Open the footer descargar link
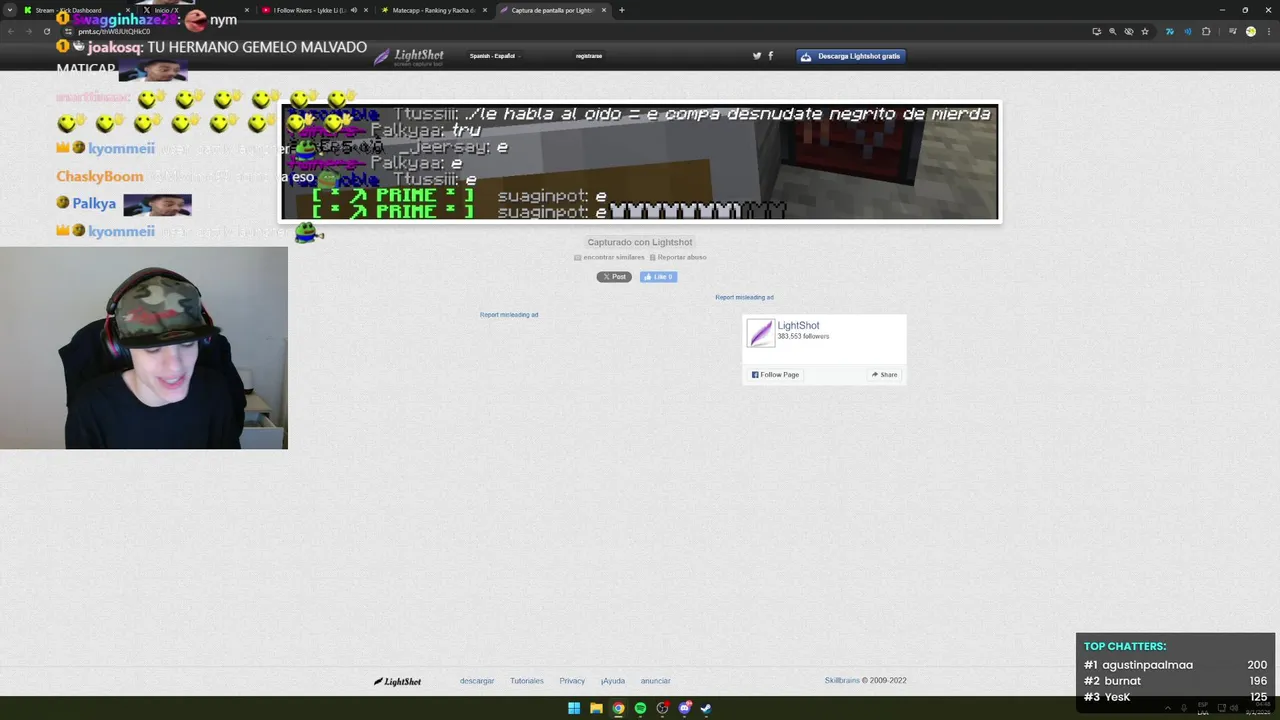 [x=477, y=681]
